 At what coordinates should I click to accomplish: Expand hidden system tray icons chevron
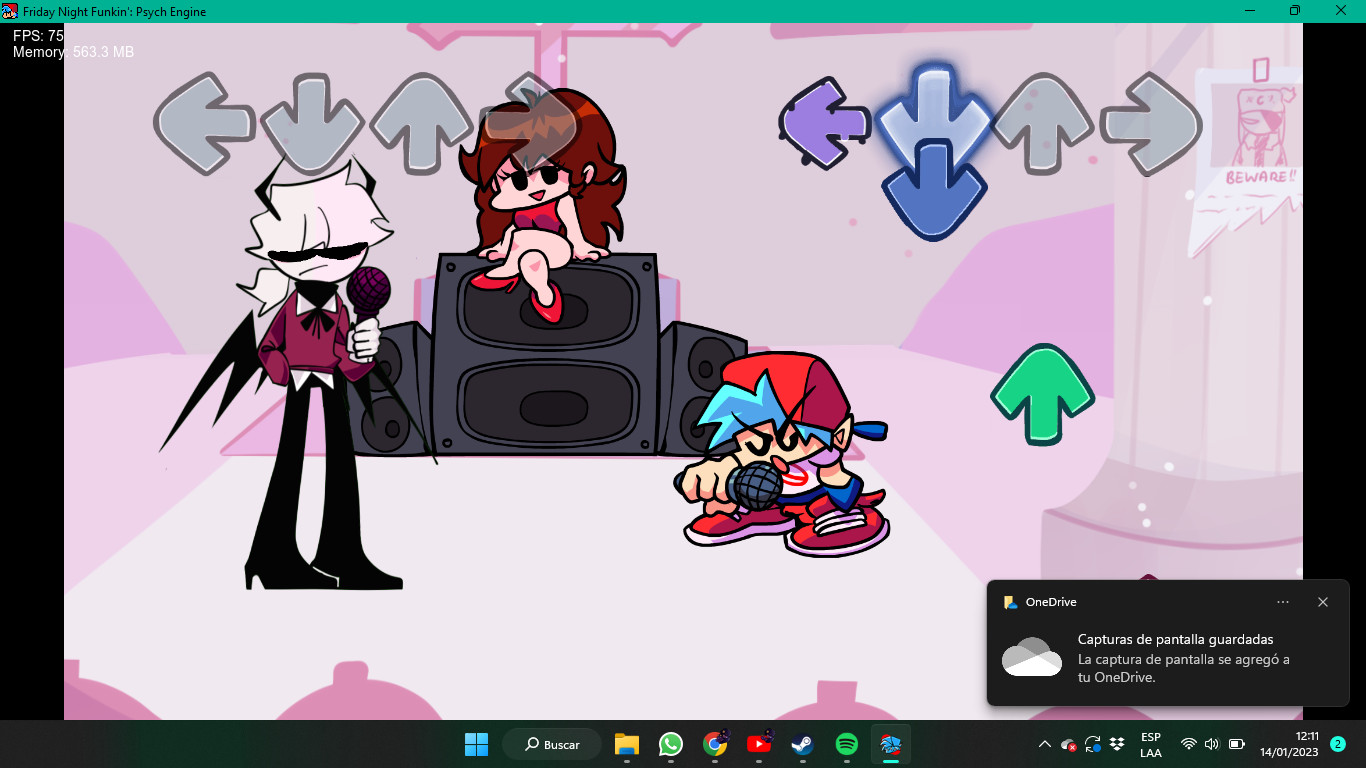coord(1044,744)
